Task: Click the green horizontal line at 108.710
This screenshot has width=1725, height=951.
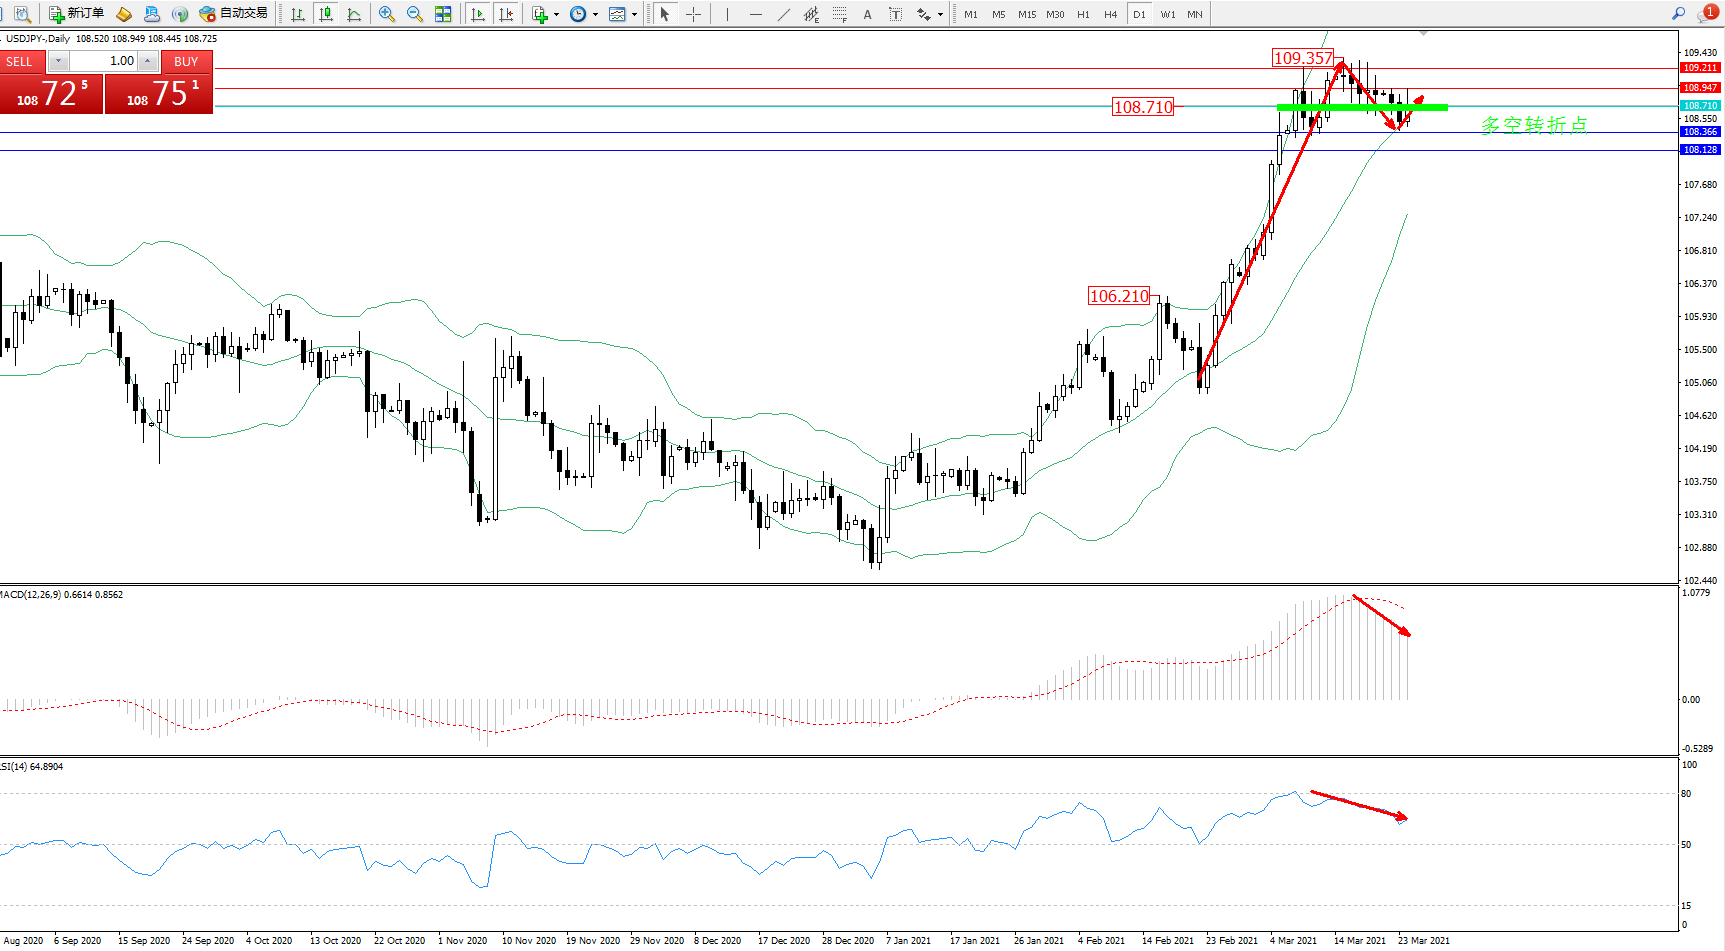Action: click(x=1361, y=107)
